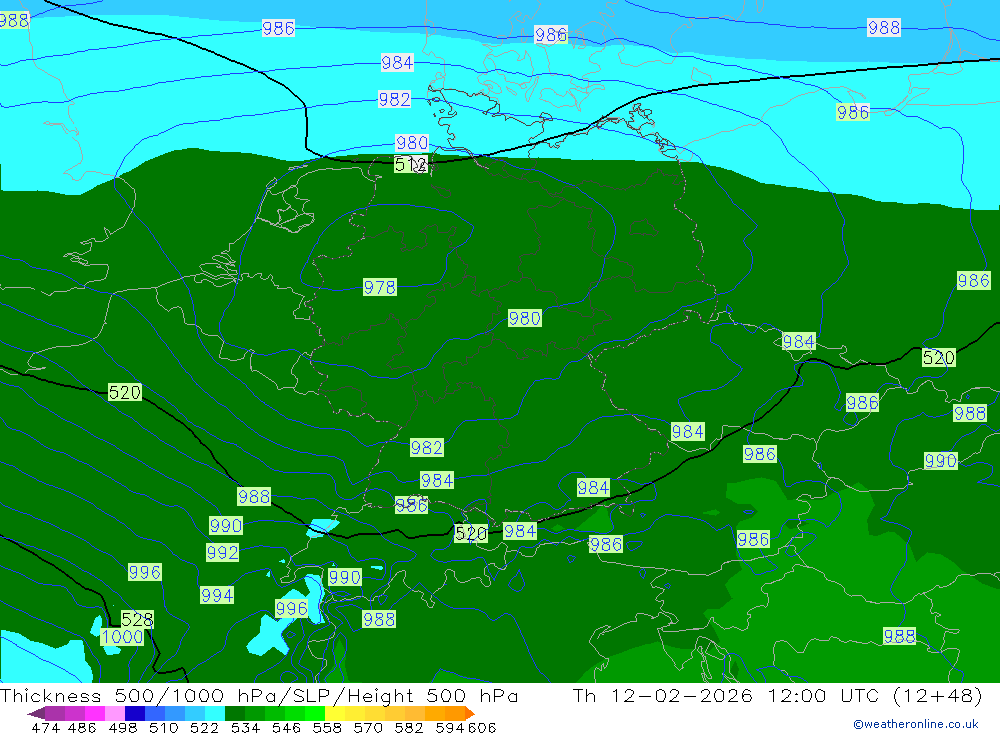Click legend value 522
Screen dimensions: 1000x733
[204, 727]
